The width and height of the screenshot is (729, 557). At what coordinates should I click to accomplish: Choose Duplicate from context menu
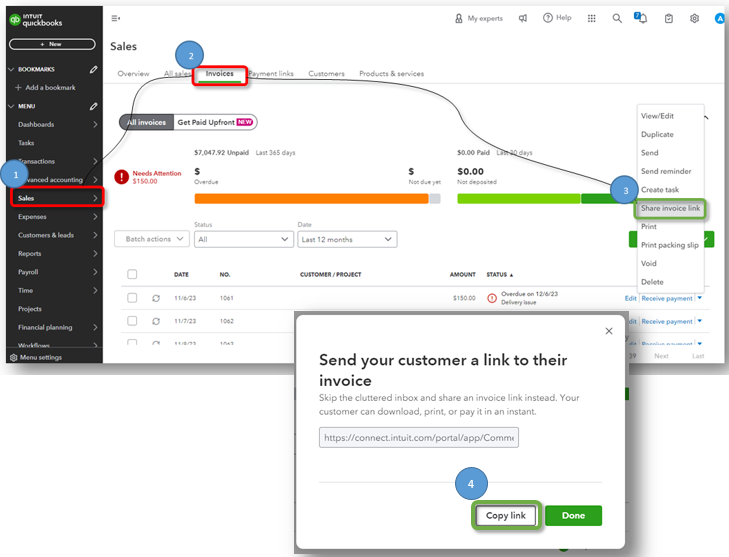pos(657,134)
